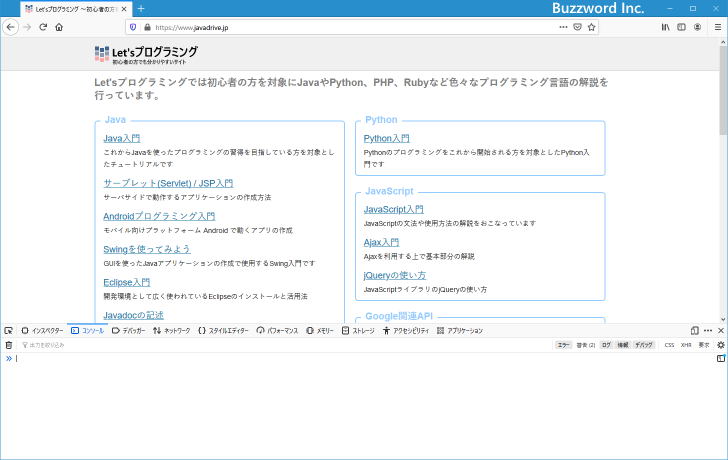Toggle the デバッグ console filter

[644, 345]
